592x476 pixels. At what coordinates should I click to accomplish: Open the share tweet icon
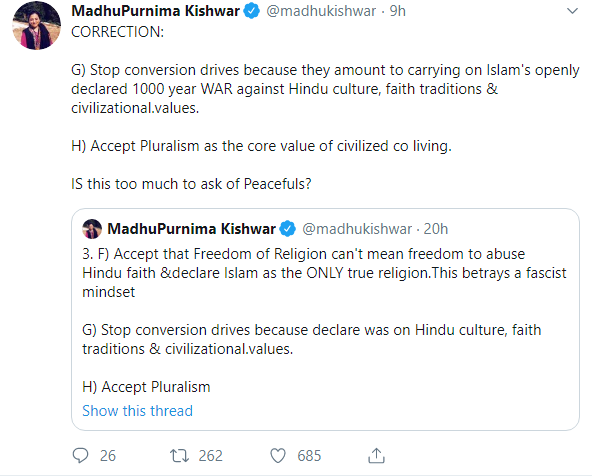pyautogui.click(x=376, y=455)
